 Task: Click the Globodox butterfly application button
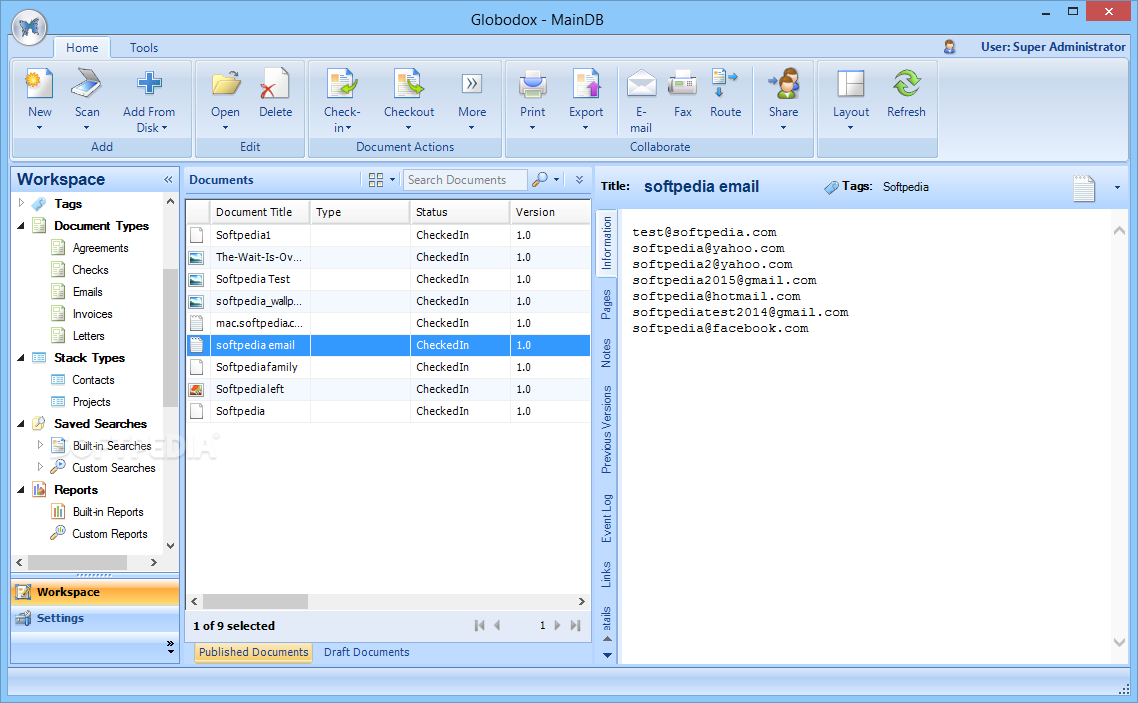[29, 28]
